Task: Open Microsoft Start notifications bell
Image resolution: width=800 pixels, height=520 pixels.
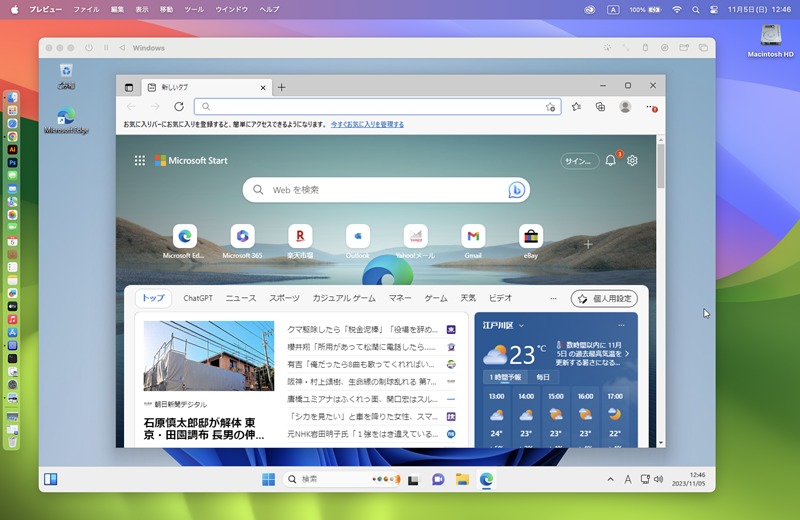Action: coord(611,160)
